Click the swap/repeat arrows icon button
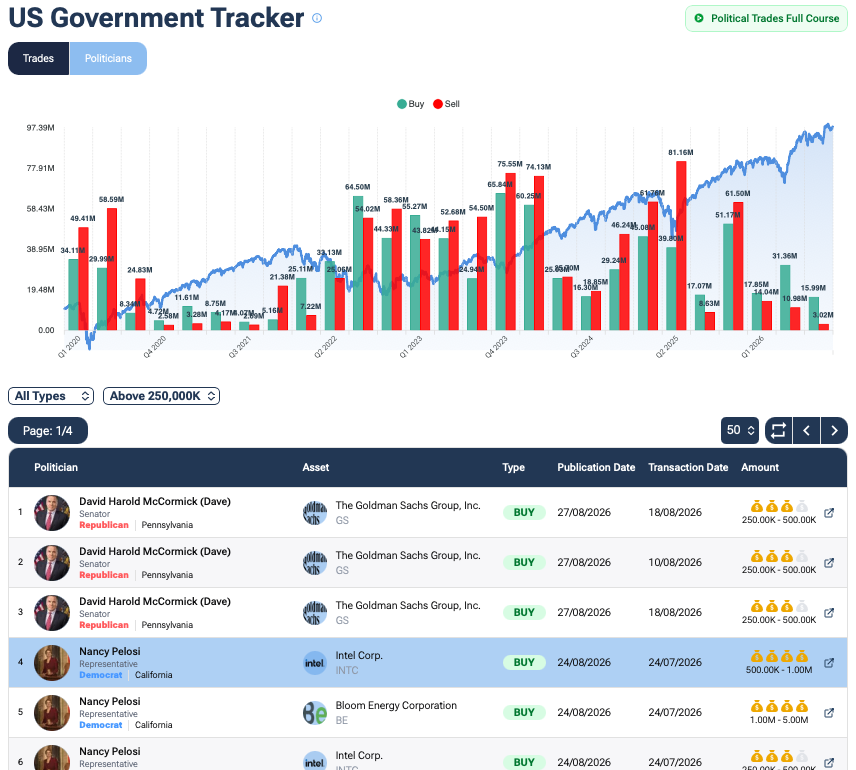The width and height of the screenshot is (856, 770). coord(778,430)
